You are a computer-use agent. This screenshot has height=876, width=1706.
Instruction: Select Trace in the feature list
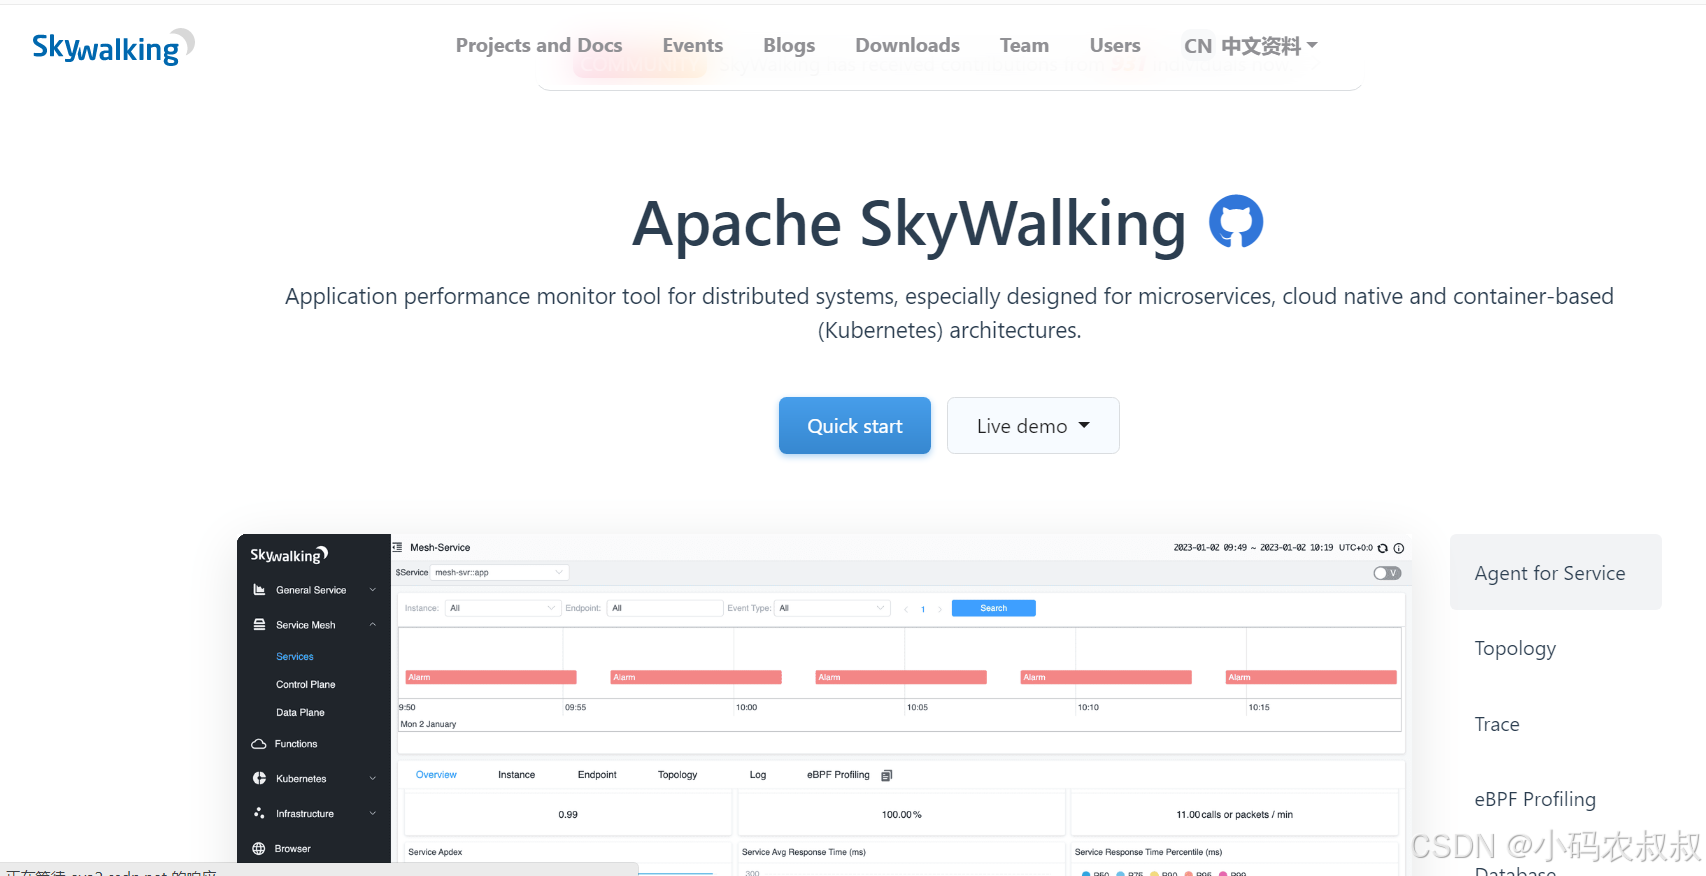tap(1497, 724)
